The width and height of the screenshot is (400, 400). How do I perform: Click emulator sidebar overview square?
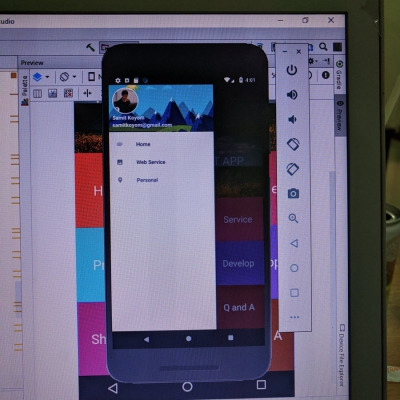click(294, 293)
